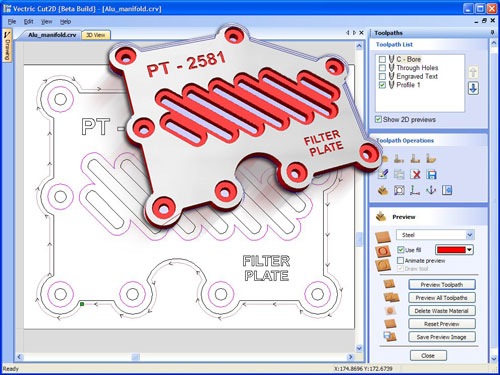Image resolution: width=500 pixels, height=375 pixels.
Task: Click the set material axes icon
Action: coord(415,190)
